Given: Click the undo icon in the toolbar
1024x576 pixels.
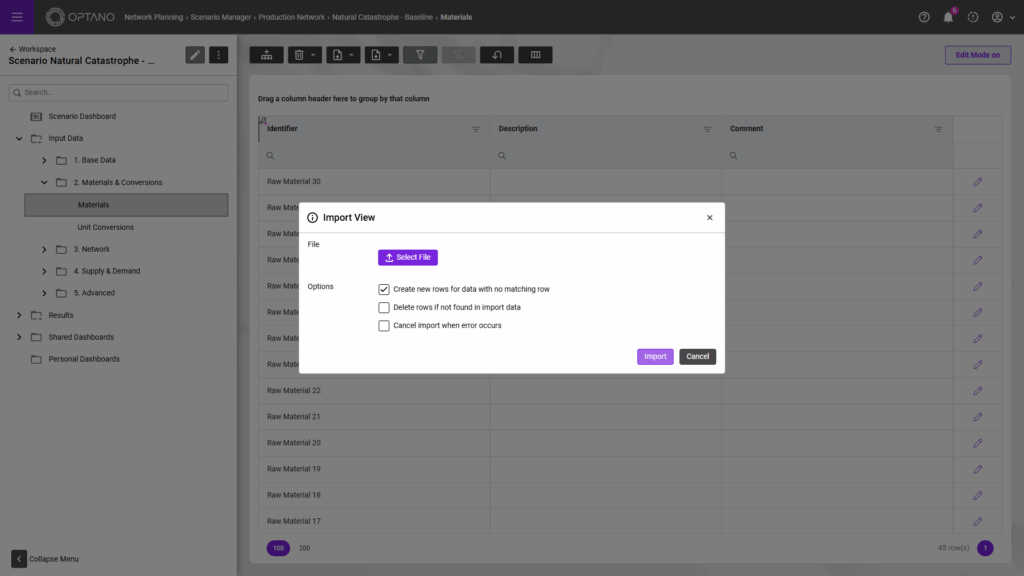Looking at the screenshot, I should coord(497,55).
